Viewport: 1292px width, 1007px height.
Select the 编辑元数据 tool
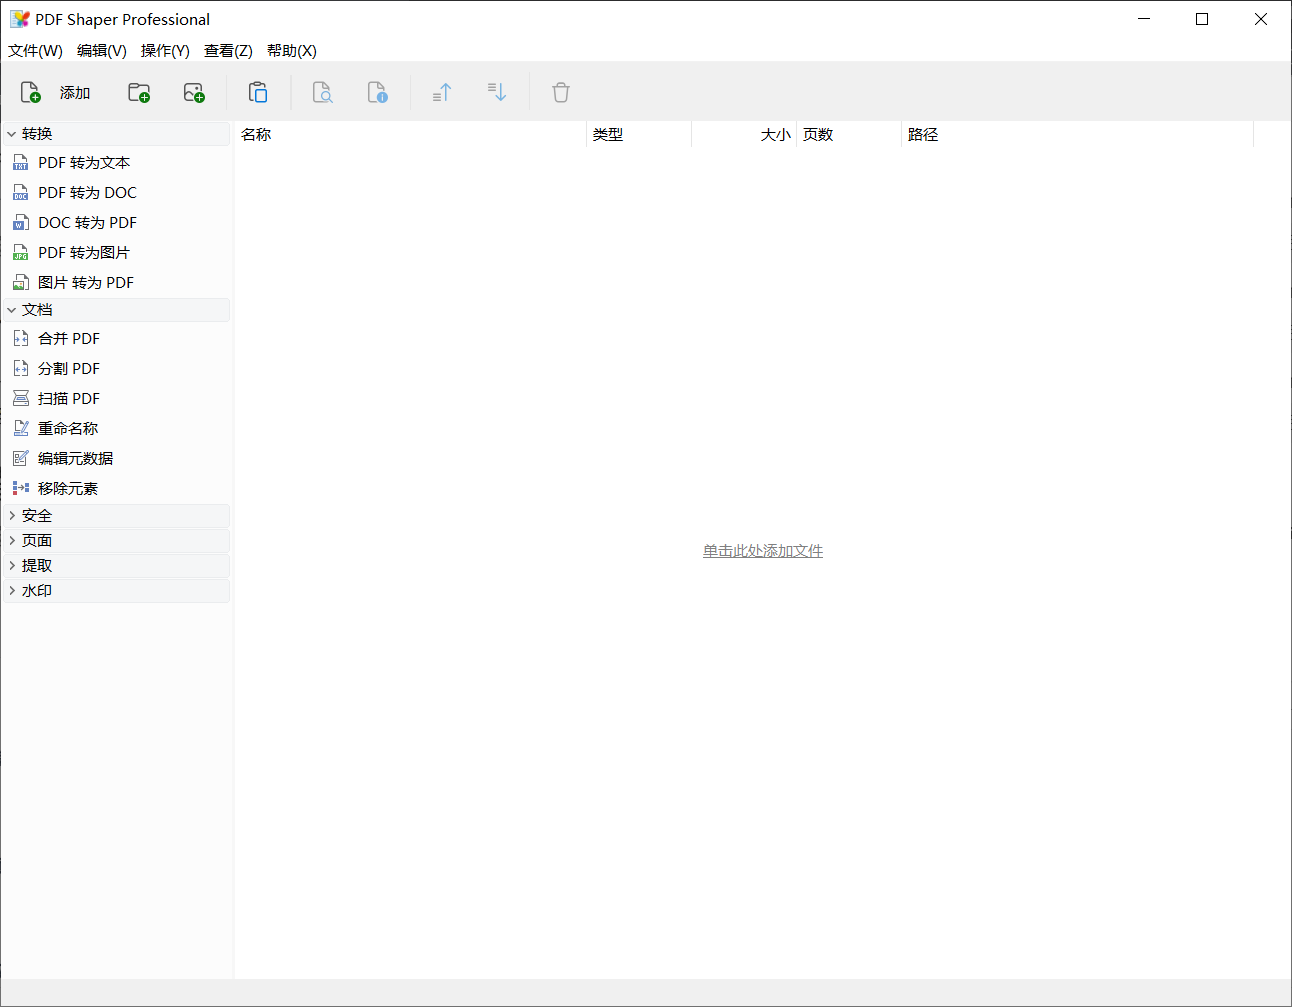tap(76, 458)
